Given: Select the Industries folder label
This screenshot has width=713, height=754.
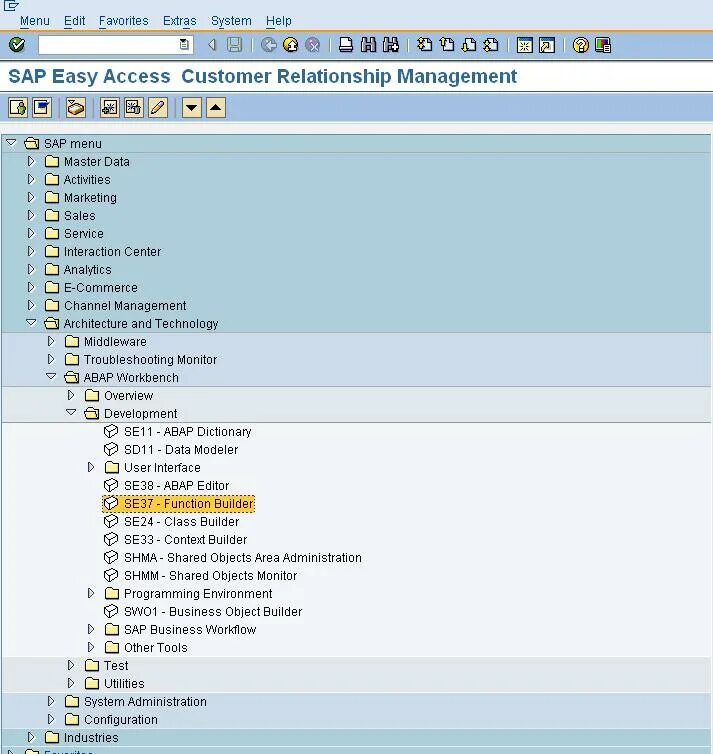Looking at the screenshot, I should point(91,738).
